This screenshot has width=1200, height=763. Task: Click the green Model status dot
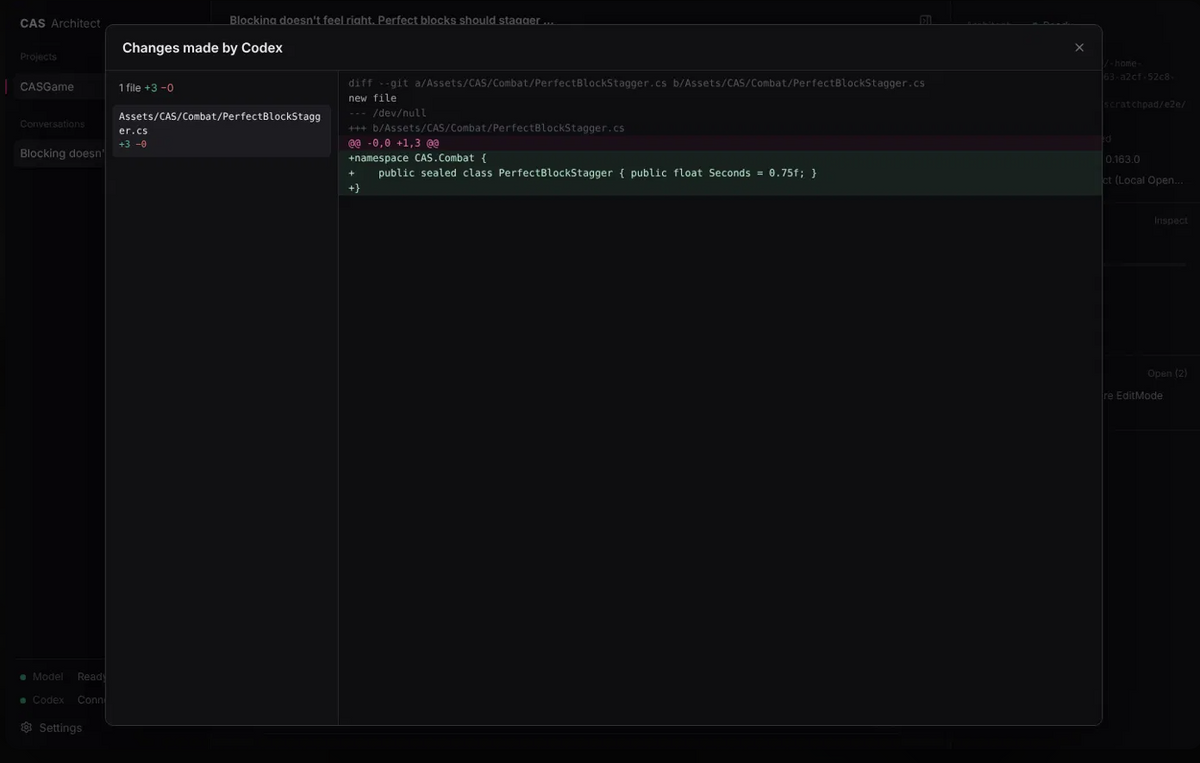tap(23, 677)
